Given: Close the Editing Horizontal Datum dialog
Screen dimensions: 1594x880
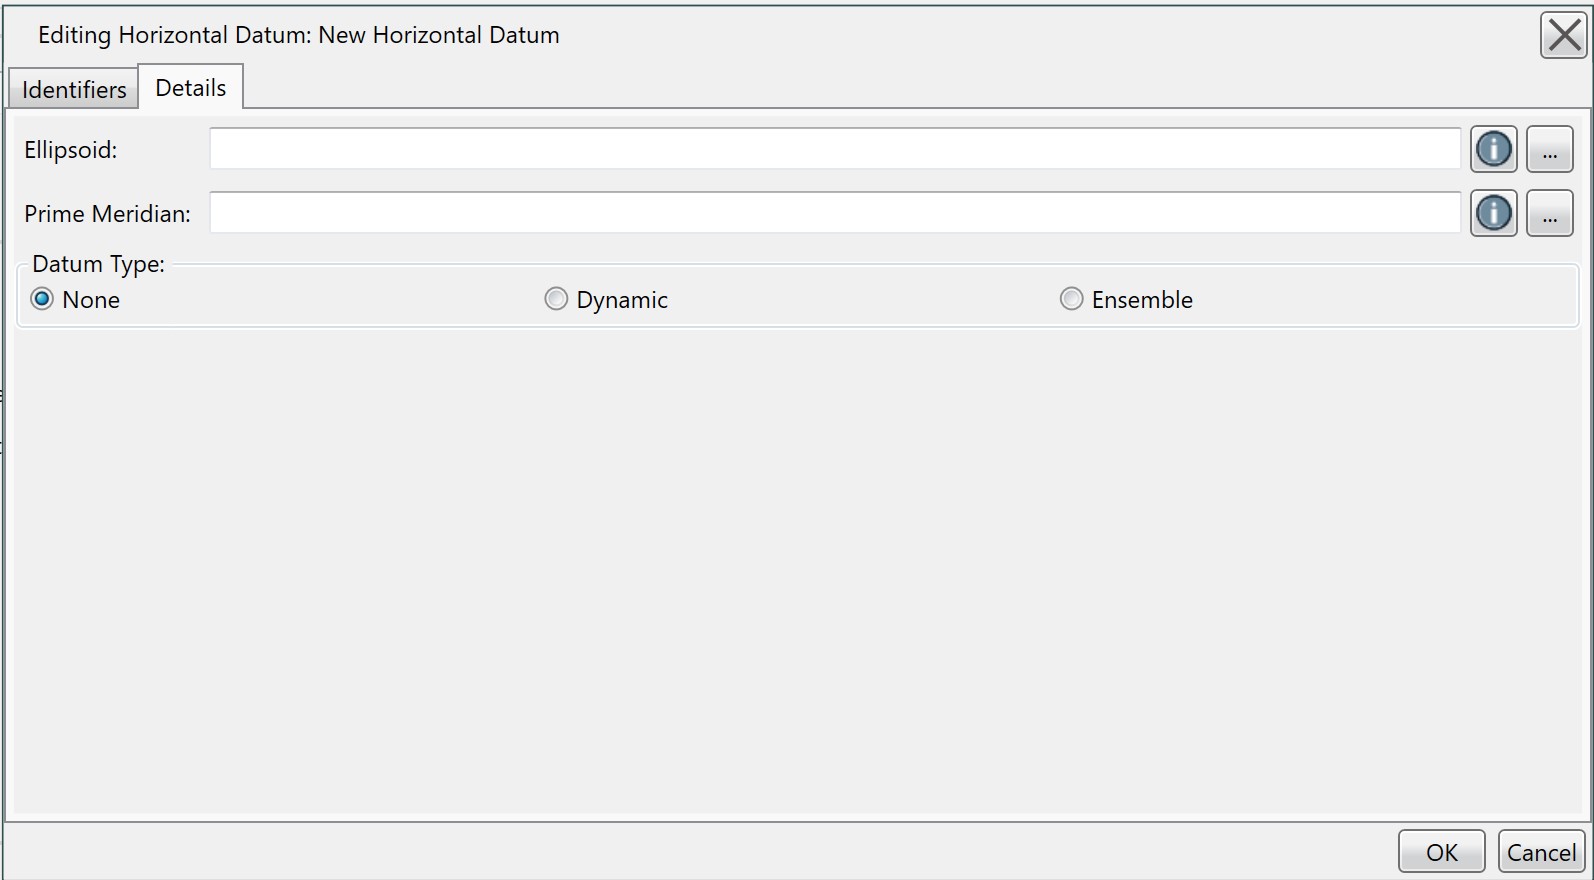Looking at the screenshot, I should (x=1563, y=36).
